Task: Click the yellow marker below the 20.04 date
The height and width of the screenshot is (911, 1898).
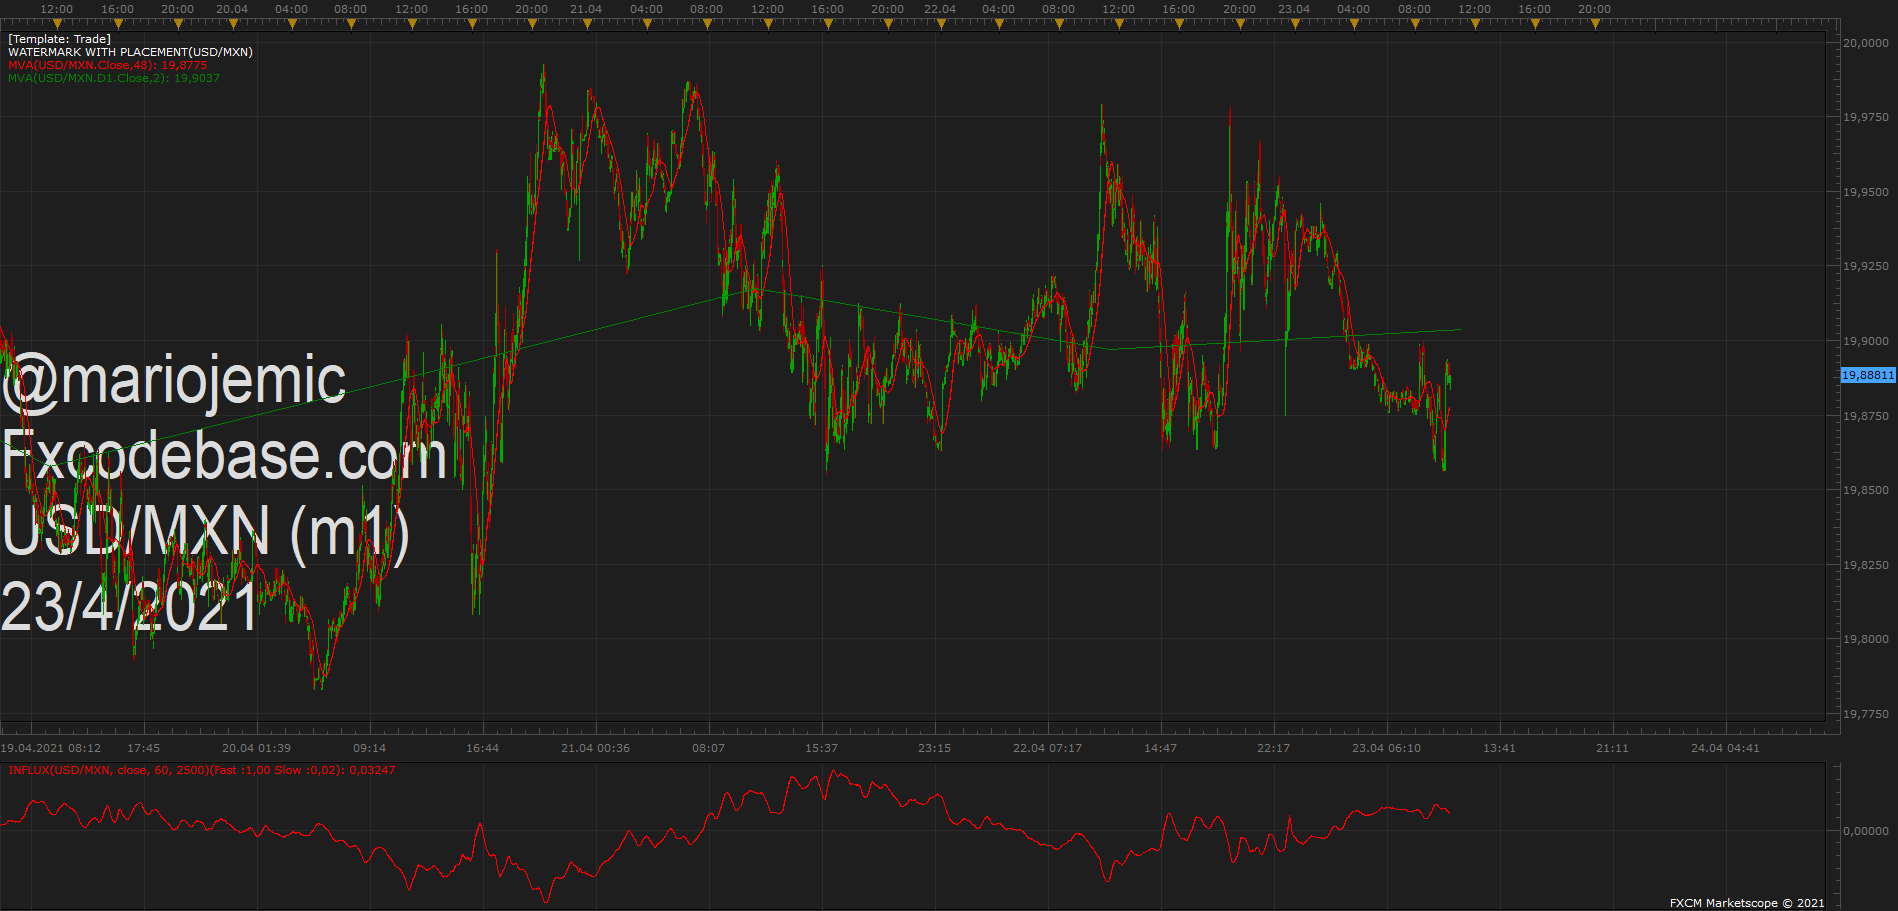Action: 232,24
